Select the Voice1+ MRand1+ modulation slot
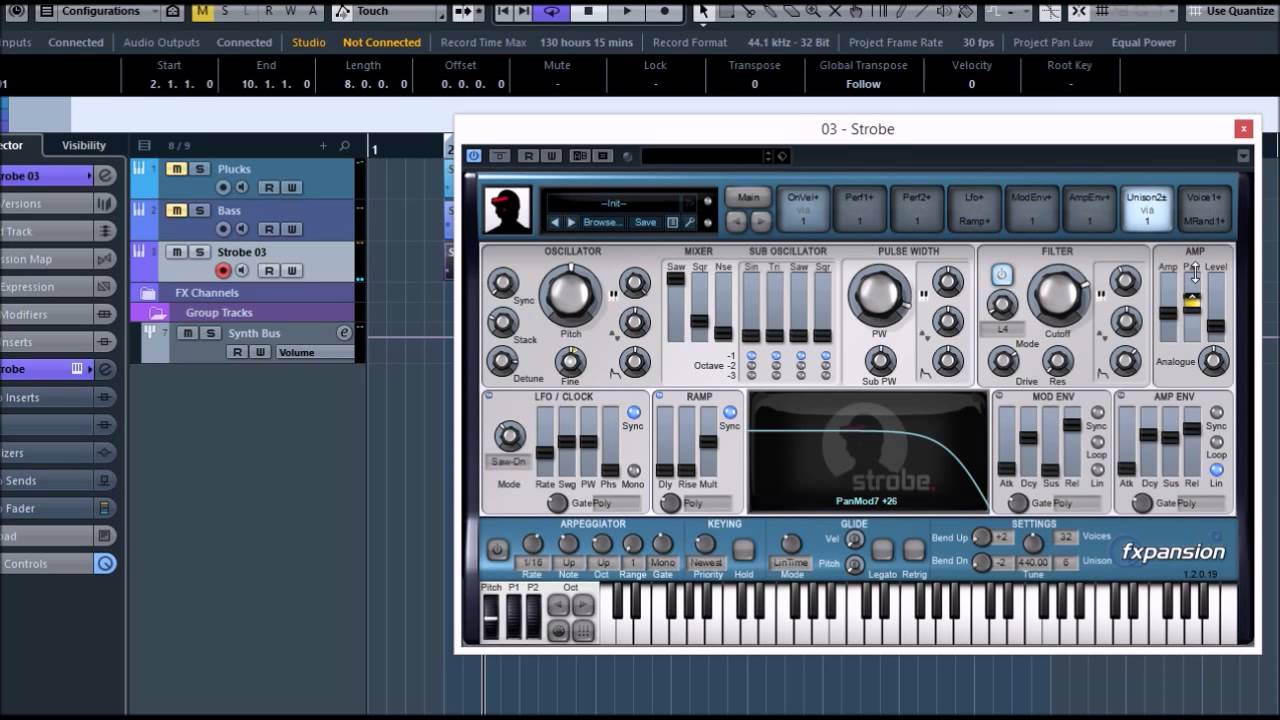Image resolution: width=1280 pixels, height=720 pixels. pos(1204,208)
